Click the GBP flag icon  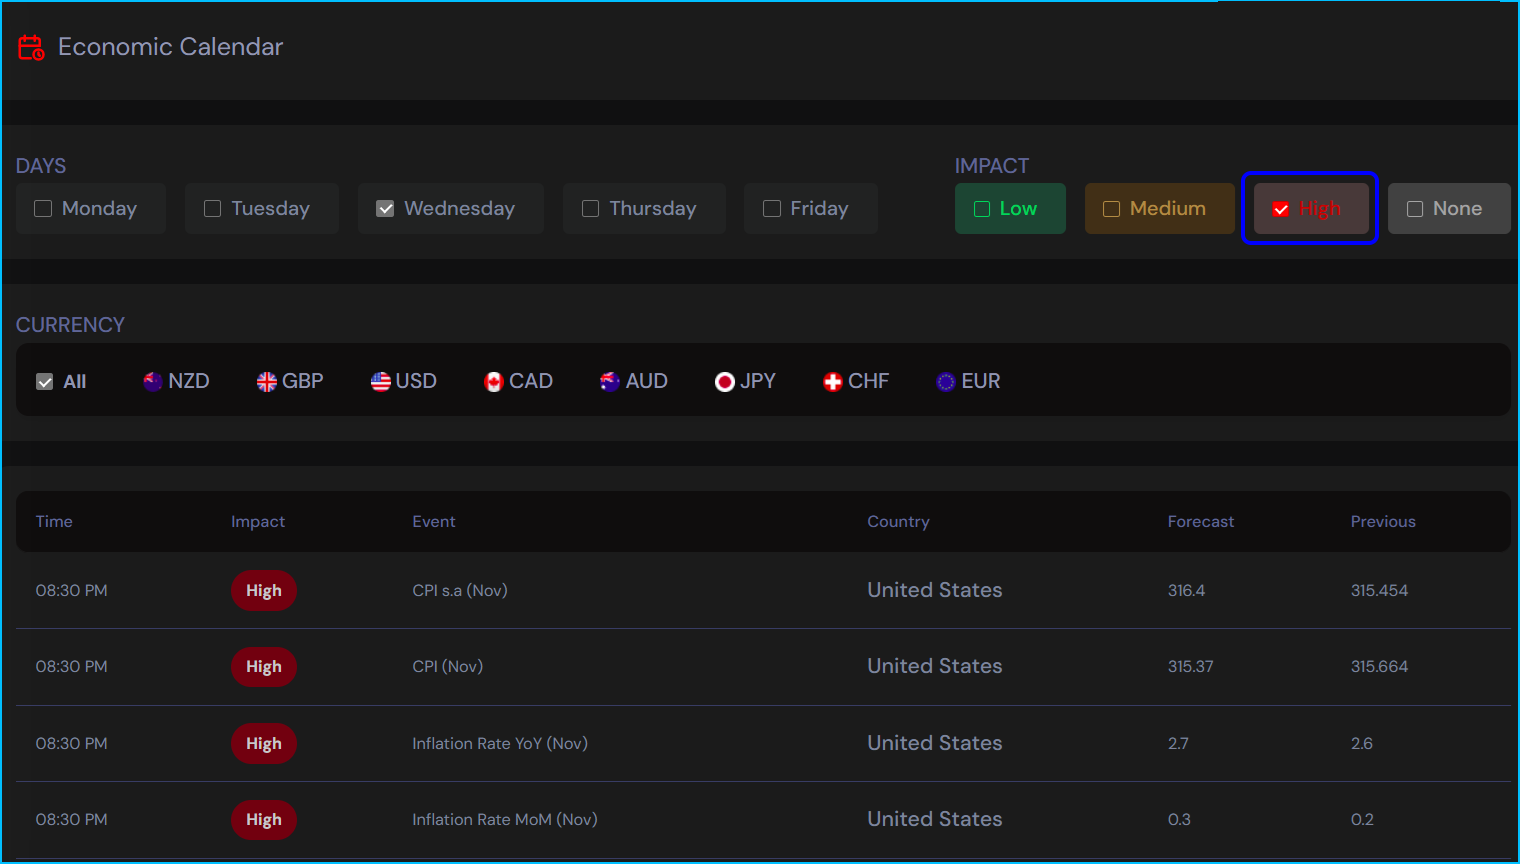tap(267, 382)
